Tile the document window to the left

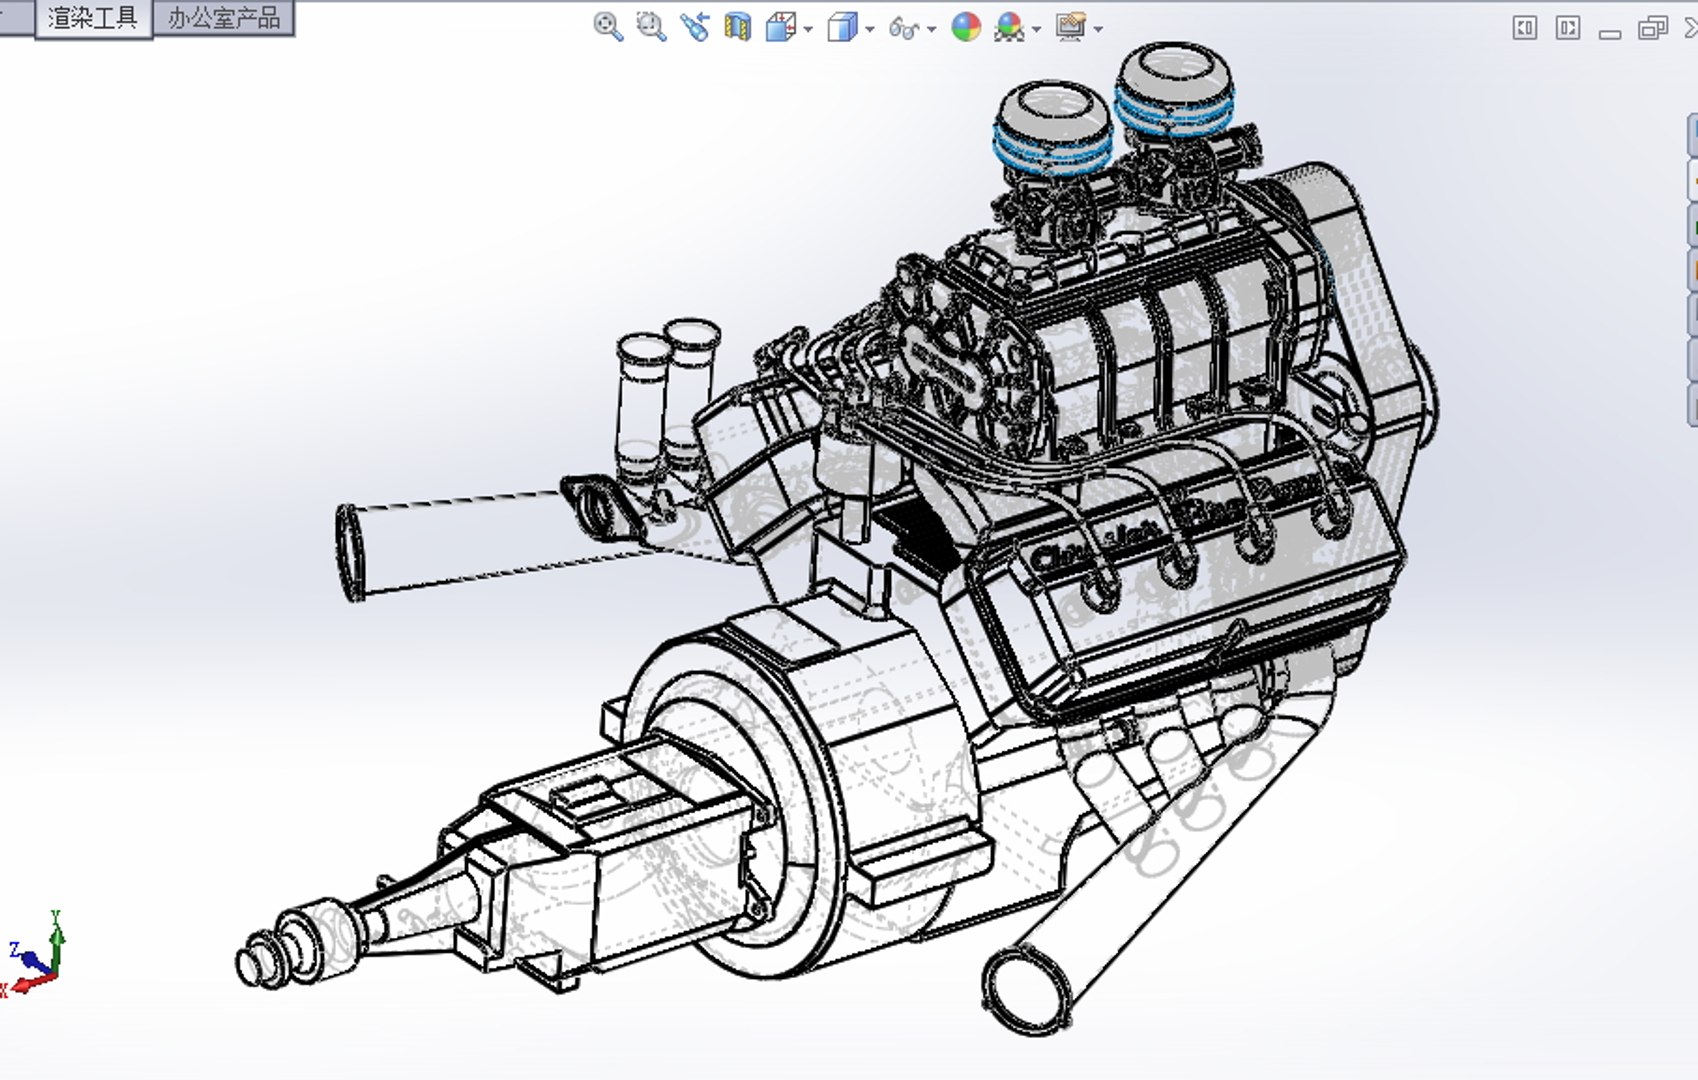coord(1525,28)
